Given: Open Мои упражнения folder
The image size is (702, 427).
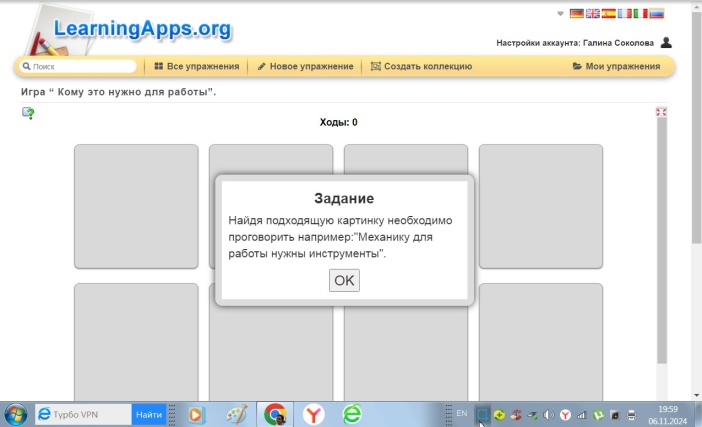Looking at the screenshot, I should [x=616, y=67].
